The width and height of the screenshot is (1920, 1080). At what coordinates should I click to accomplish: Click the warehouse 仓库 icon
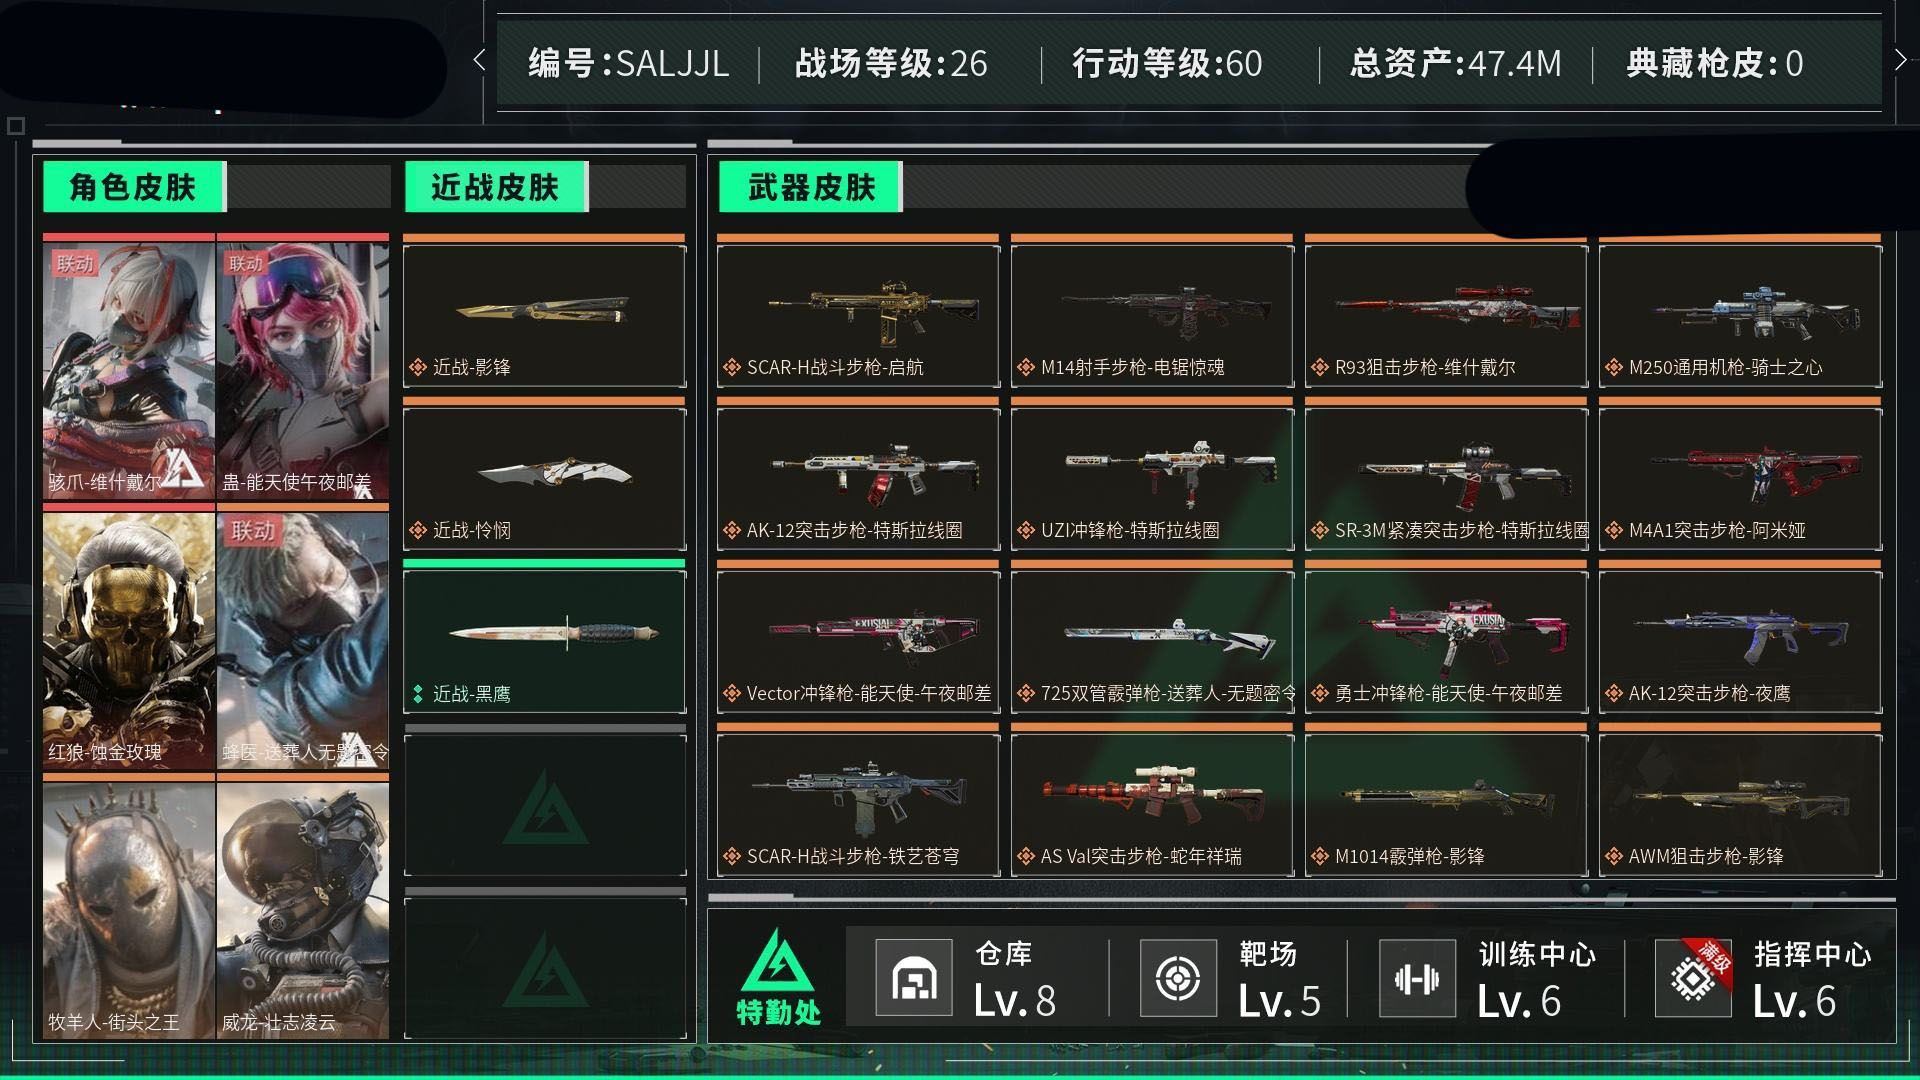(x=913, y=978)
